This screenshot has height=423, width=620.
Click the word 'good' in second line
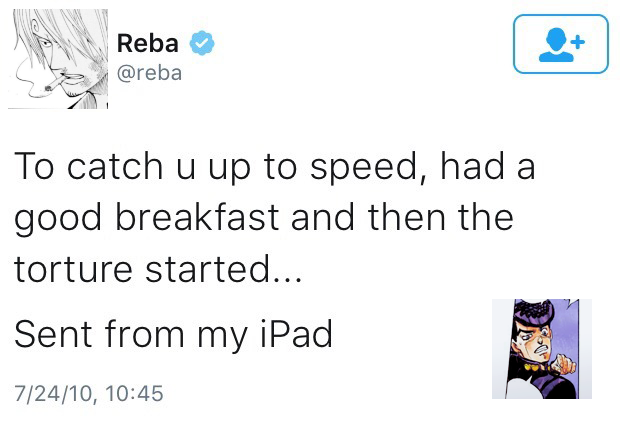coord(58,218)
